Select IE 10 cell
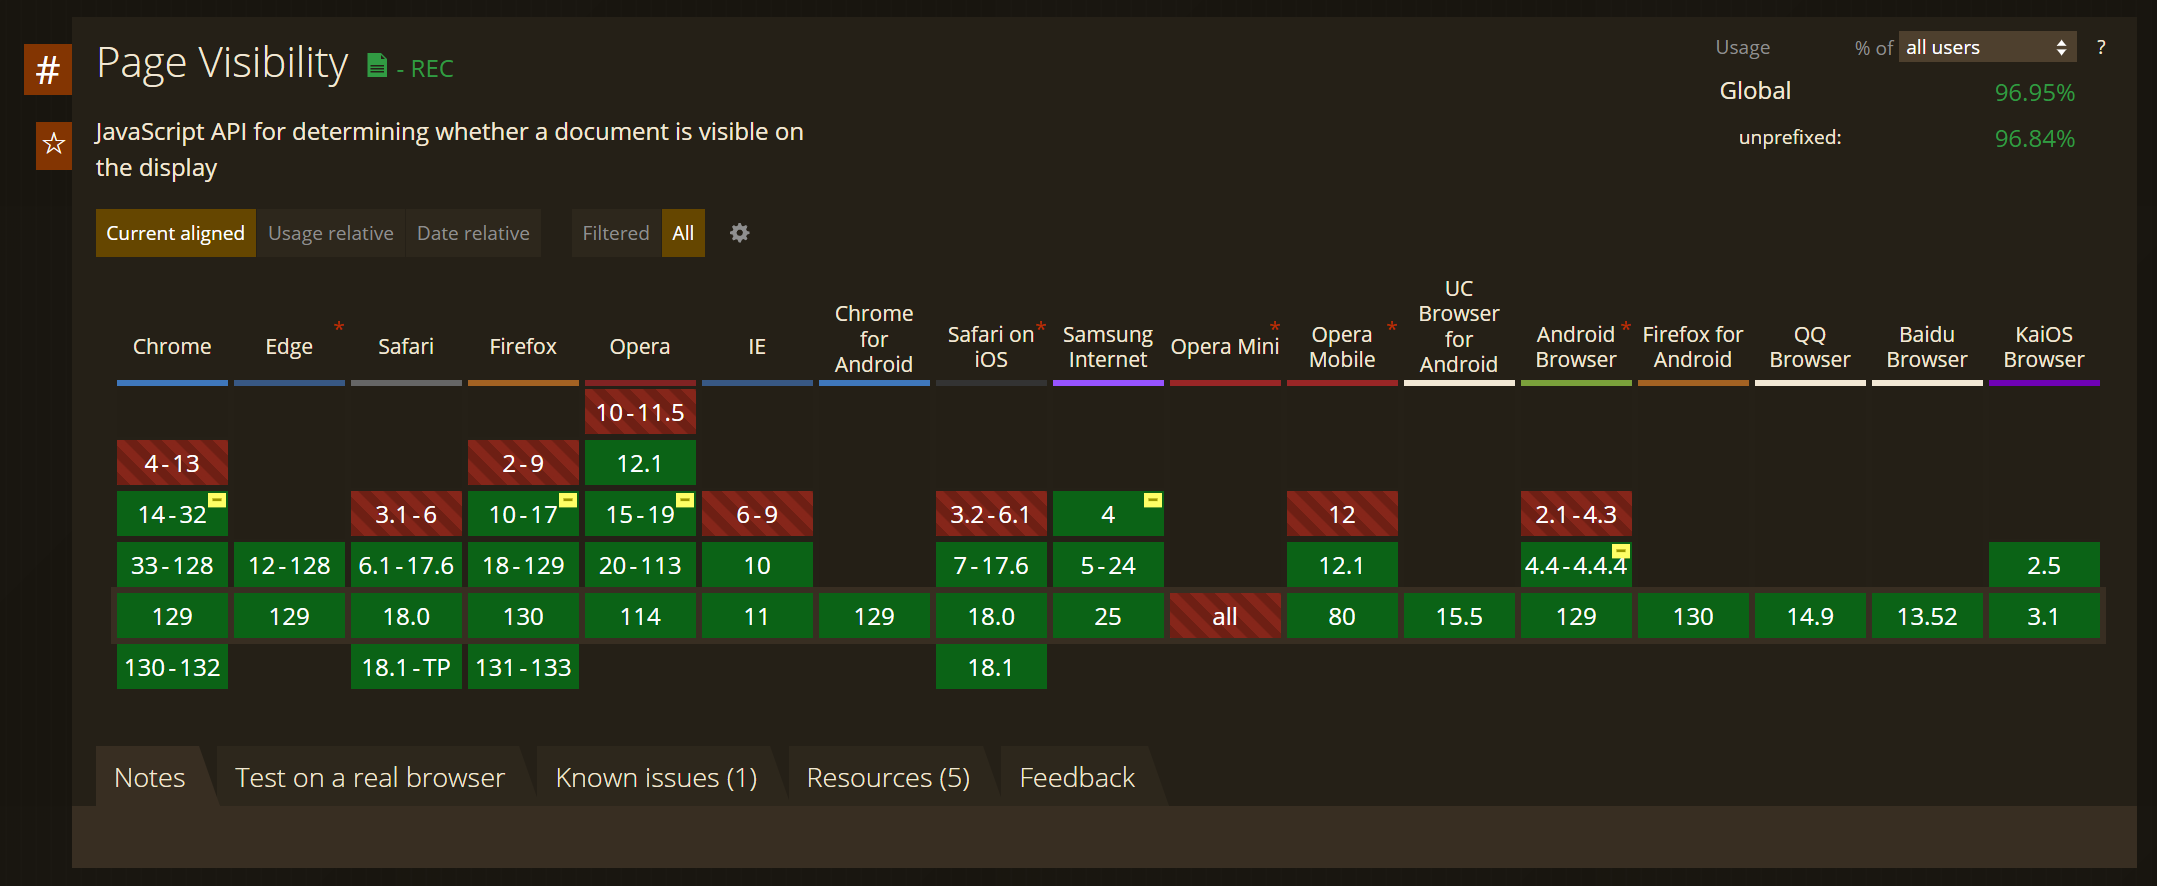The image size is (2157, 886). tap(757, 565)
